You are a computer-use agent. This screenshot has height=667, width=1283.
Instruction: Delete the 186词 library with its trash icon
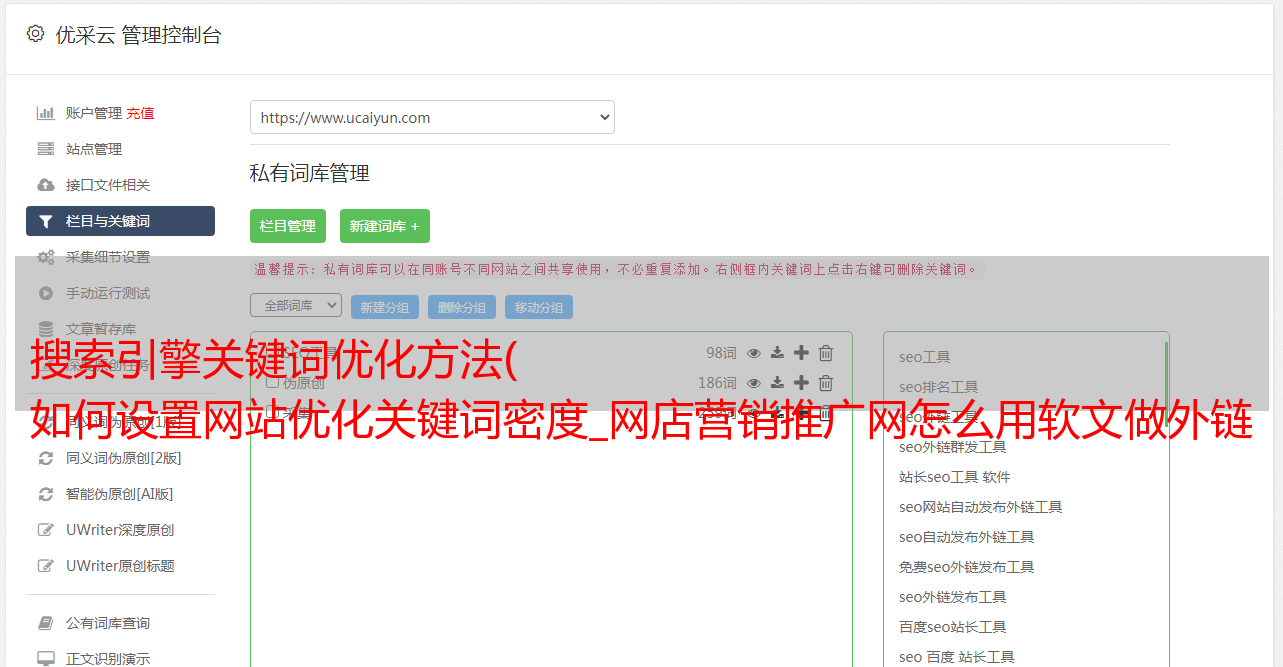coord(826,383)
